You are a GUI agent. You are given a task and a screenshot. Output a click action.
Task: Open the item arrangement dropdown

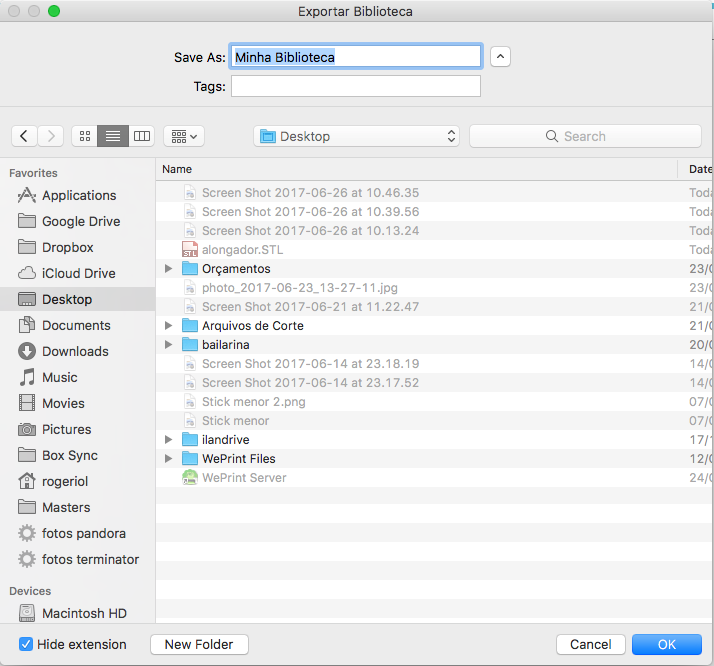coord(184,136)
